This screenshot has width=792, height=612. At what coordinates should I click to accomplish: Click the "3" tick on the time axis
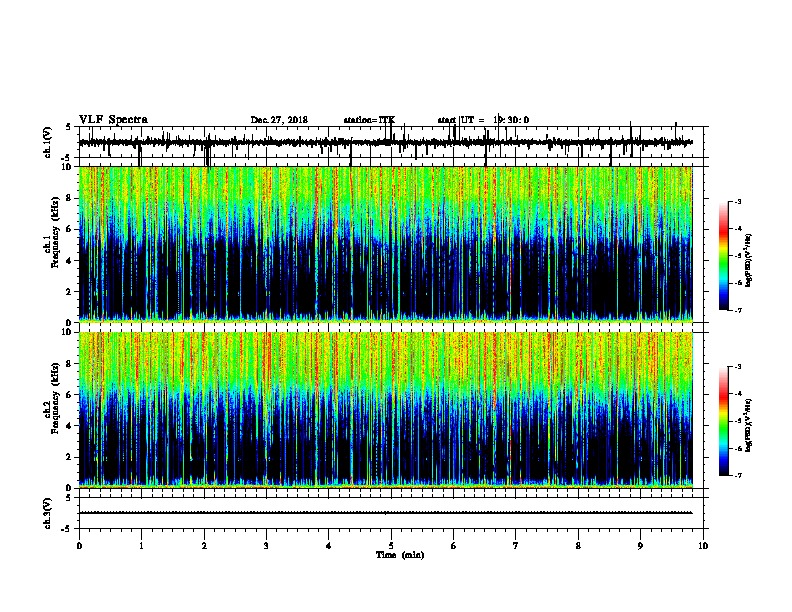[266, 546]
